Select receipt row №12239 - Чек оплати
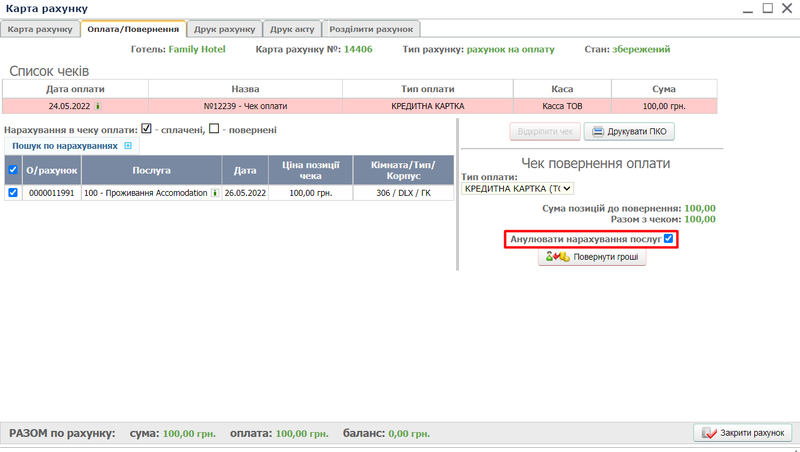The width and height of the screenshot is (800, 452). (245, 105)
